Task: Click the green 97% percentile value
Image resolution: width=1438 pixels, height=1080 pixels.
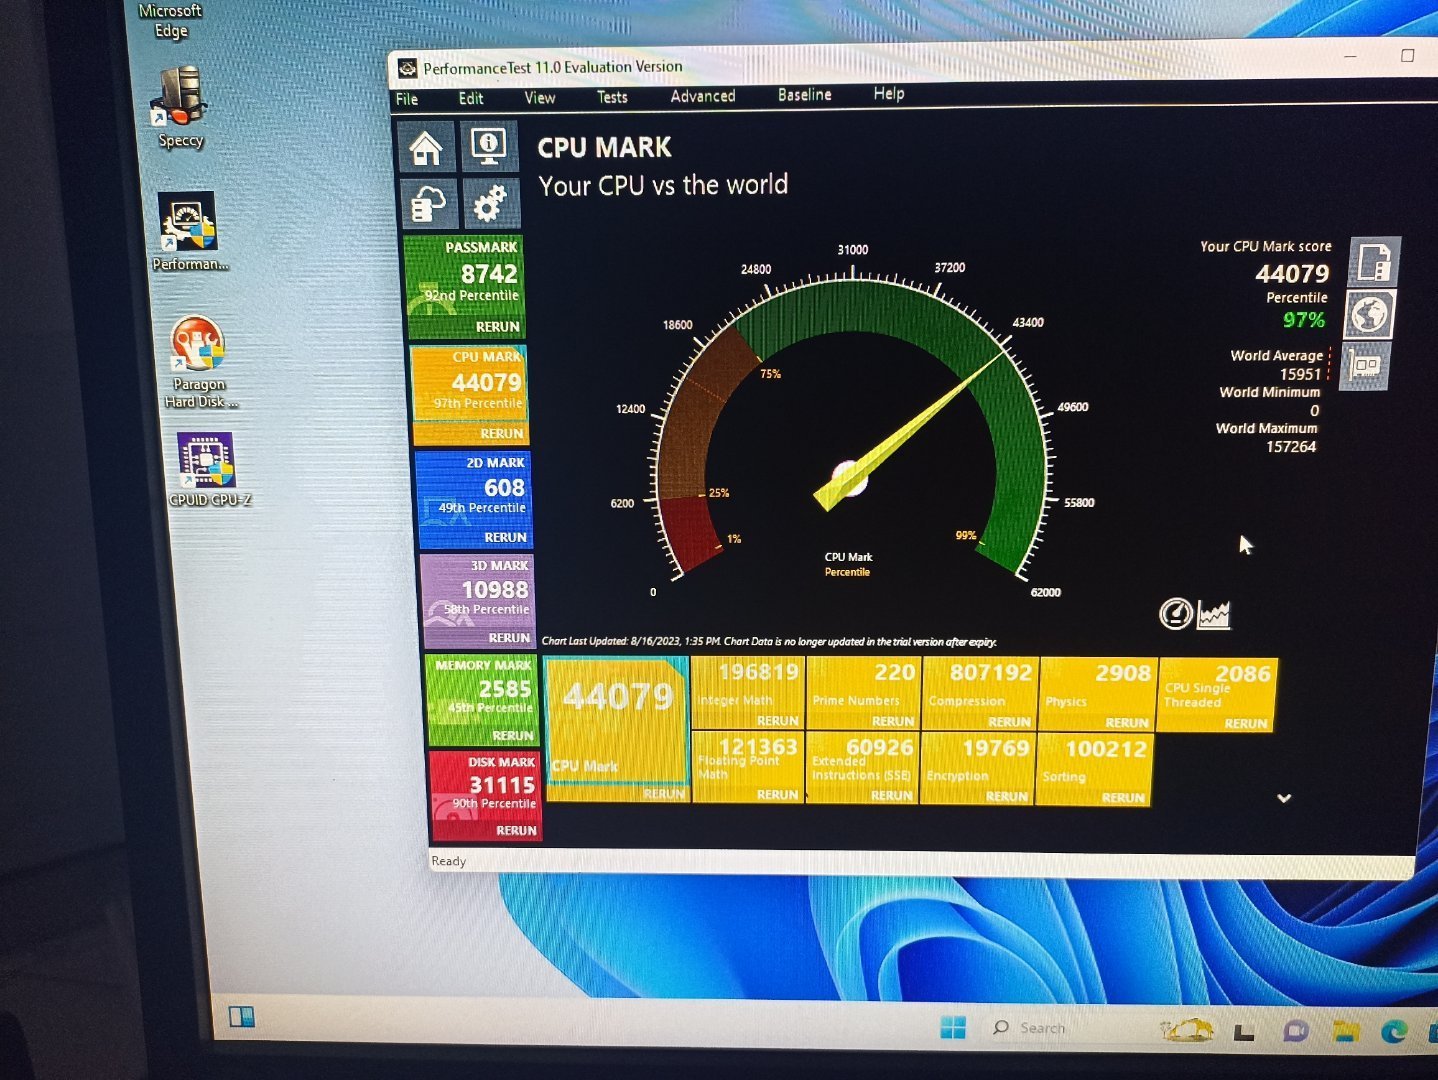Action: [x=1304, y=320]
